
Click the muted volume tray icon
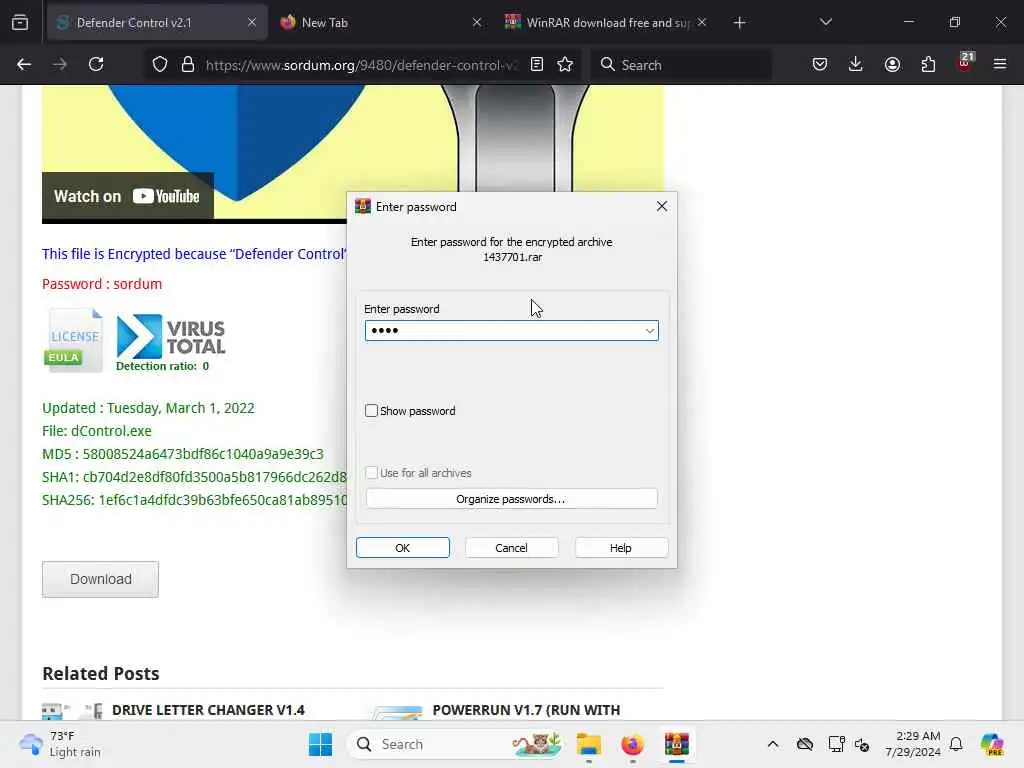point(862,745)
